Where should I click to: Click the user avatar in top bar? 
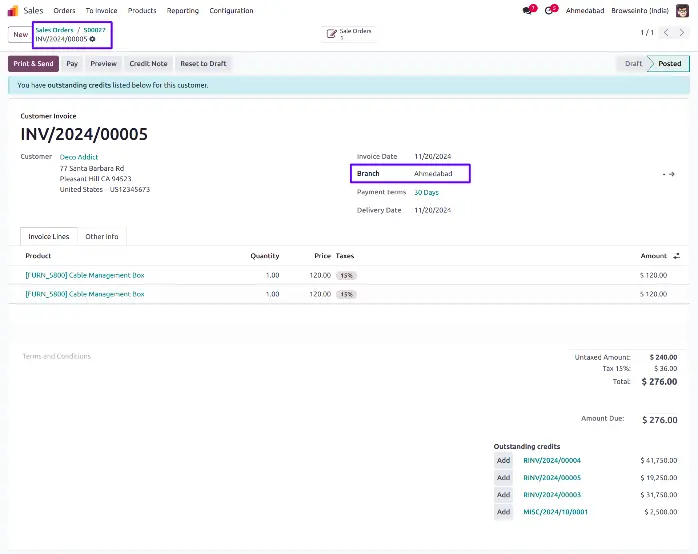(x=682, y=10)
